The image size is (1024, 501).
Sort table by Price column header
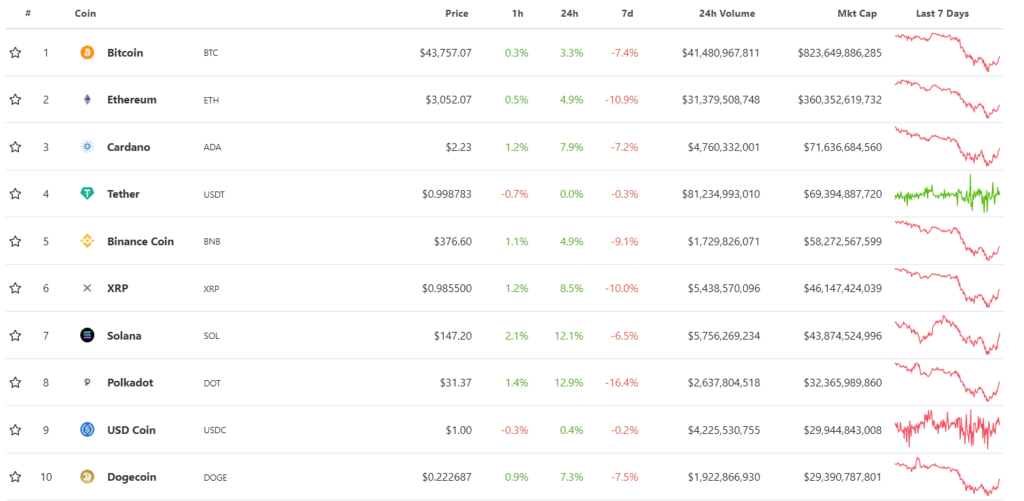[x=456, y=14]
